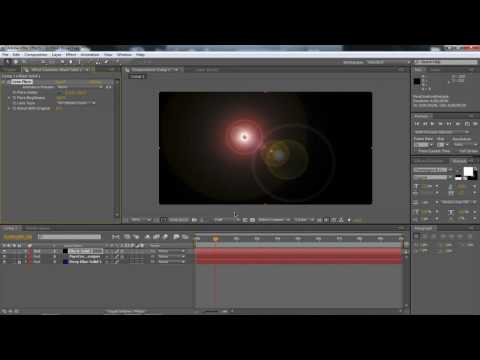Toggle transparency grid below composition viewer
Viewport: 480px width, 360px height.
[252, 220]
